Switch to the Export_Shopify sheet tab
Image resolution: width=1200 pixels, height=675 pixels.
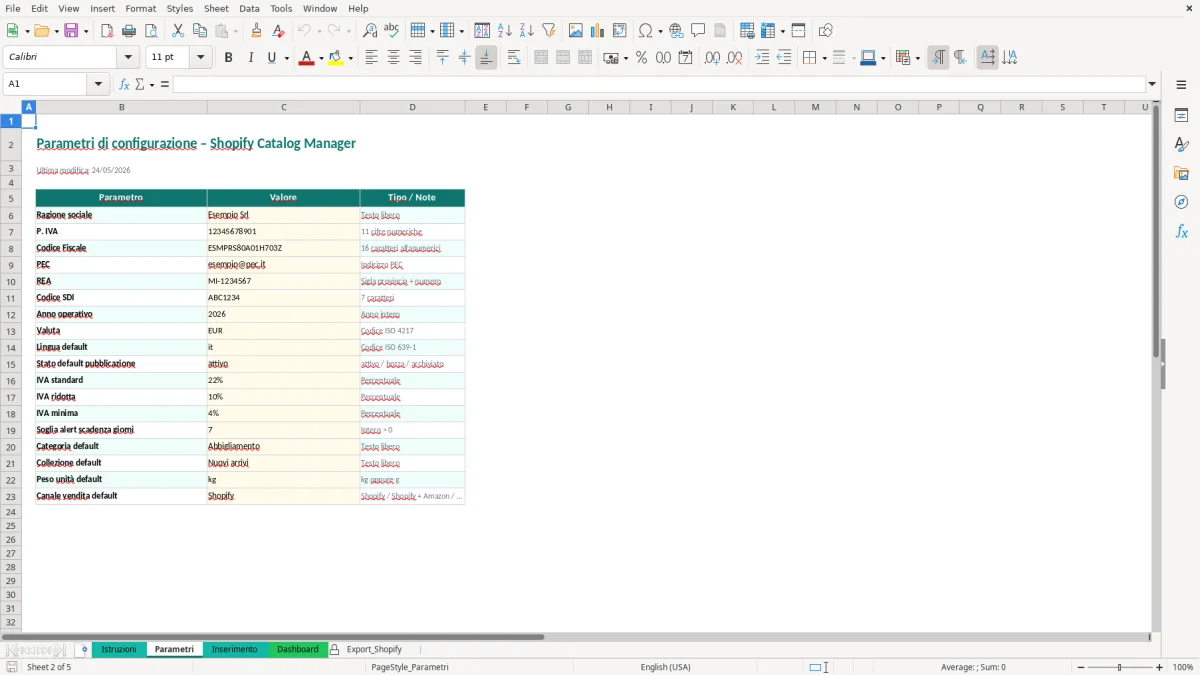coord(374,649)
